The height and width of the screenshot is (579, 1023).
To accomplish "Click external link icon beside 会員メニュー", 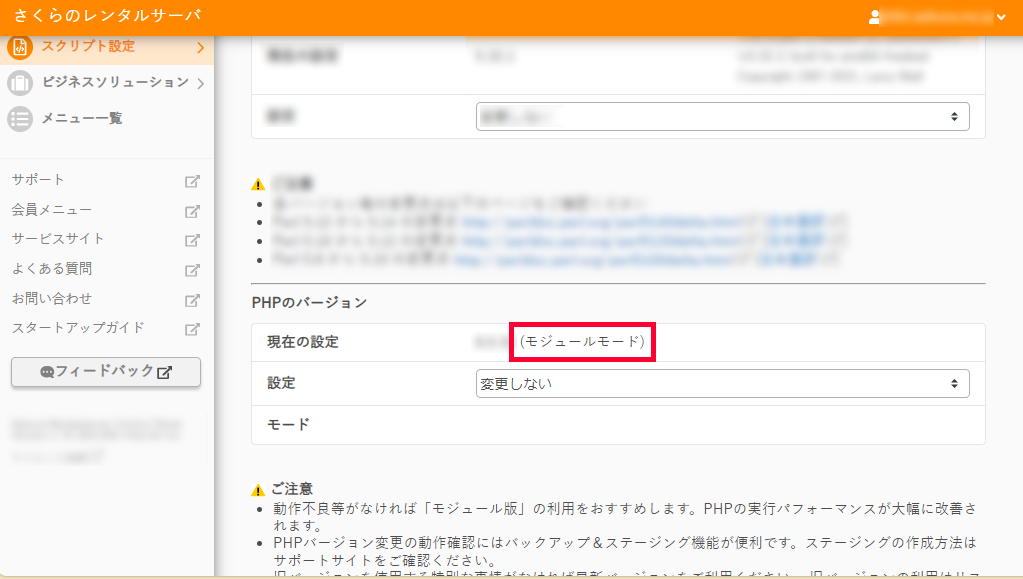I will pos(193,211).
